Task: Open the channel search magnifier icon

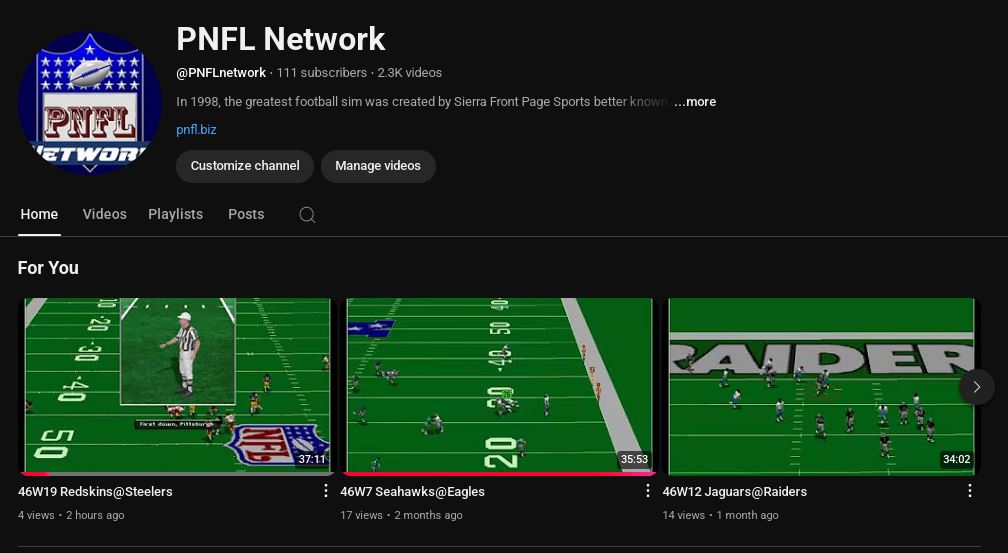Action: (307, 215)
